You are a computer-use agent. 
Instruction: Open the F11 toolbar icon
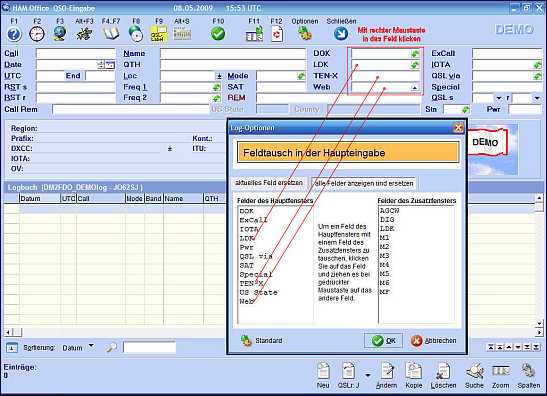coord(254,34)
